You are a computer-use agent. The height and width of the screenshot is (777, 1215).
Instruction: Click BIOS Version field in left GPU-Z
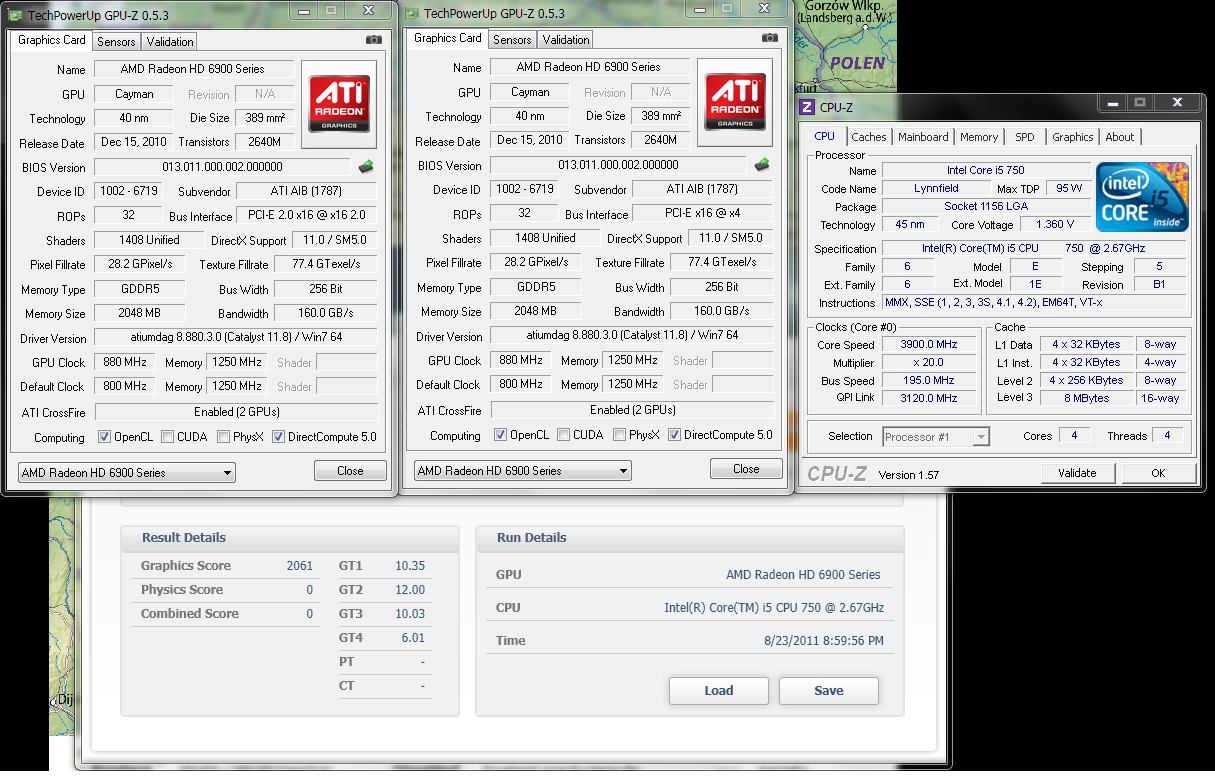223,167
